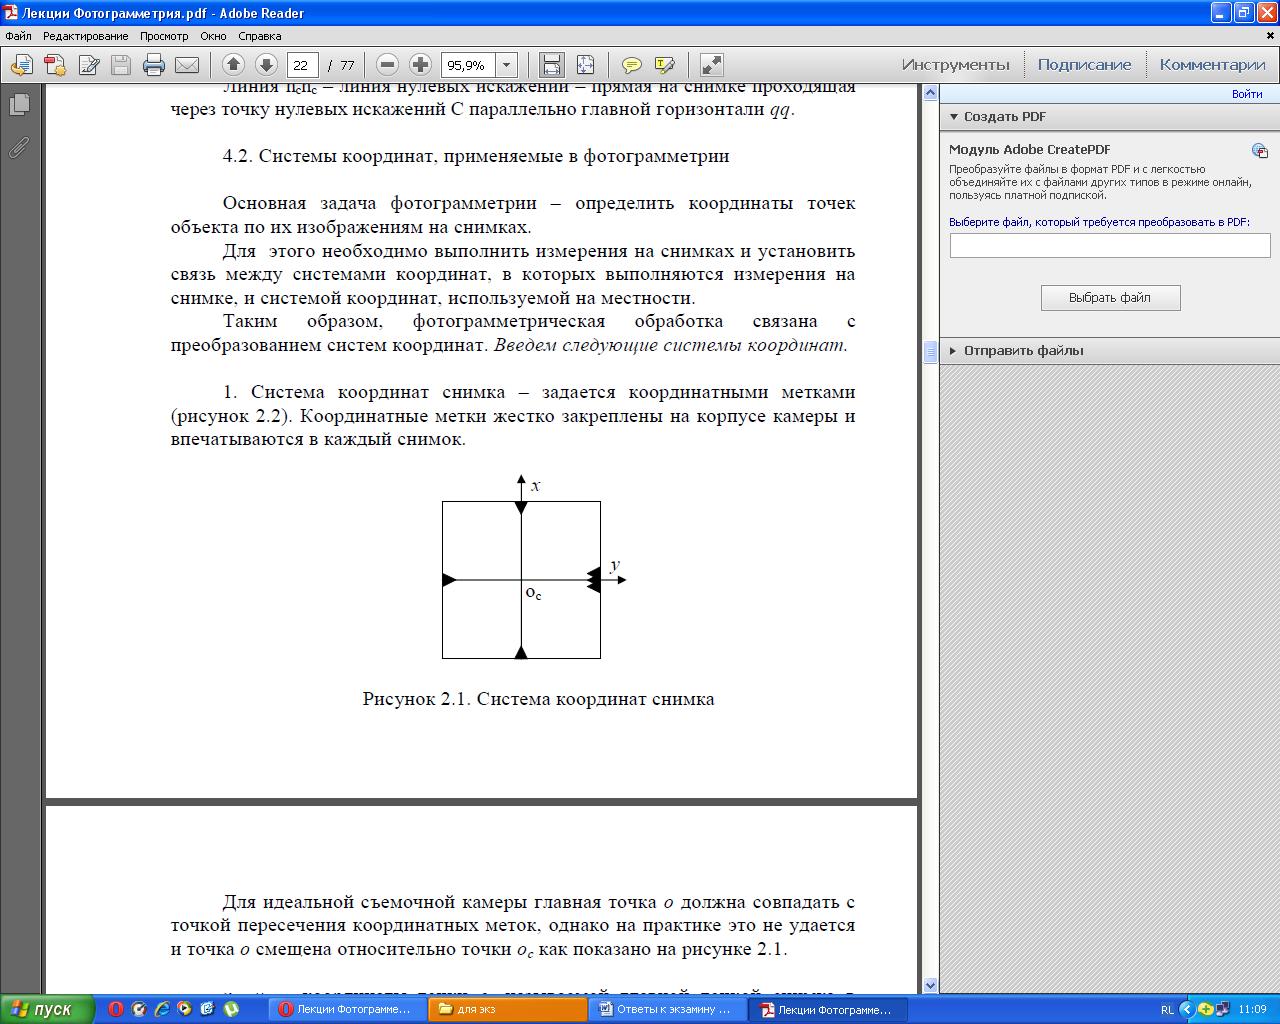This screenshot has height=1024, width=1280.
Task: Open the Подписание pane tab
Action: (1084, 65)
